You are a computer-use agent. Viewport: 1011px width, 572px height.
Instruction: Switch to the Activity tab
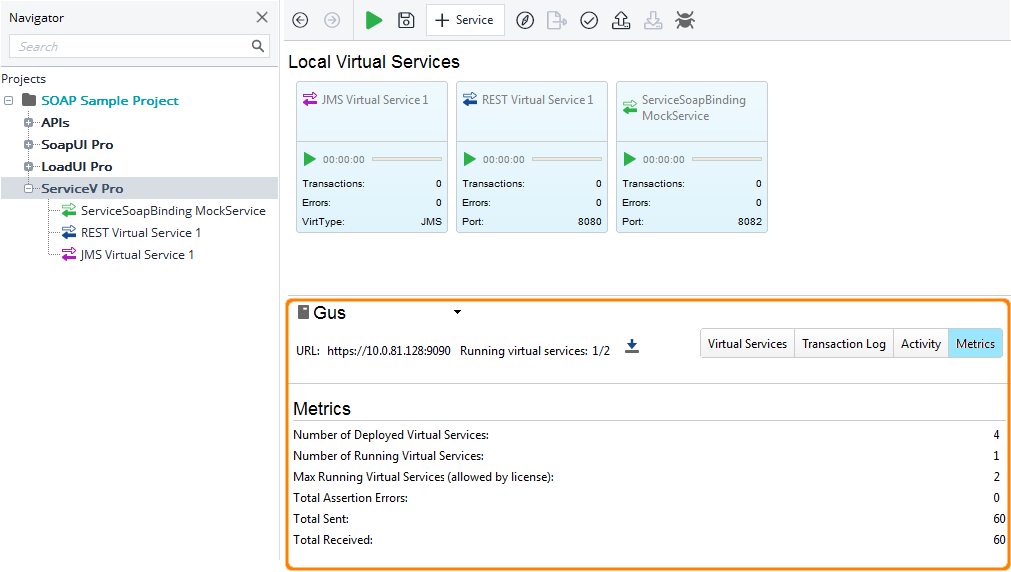pos(921,344)
